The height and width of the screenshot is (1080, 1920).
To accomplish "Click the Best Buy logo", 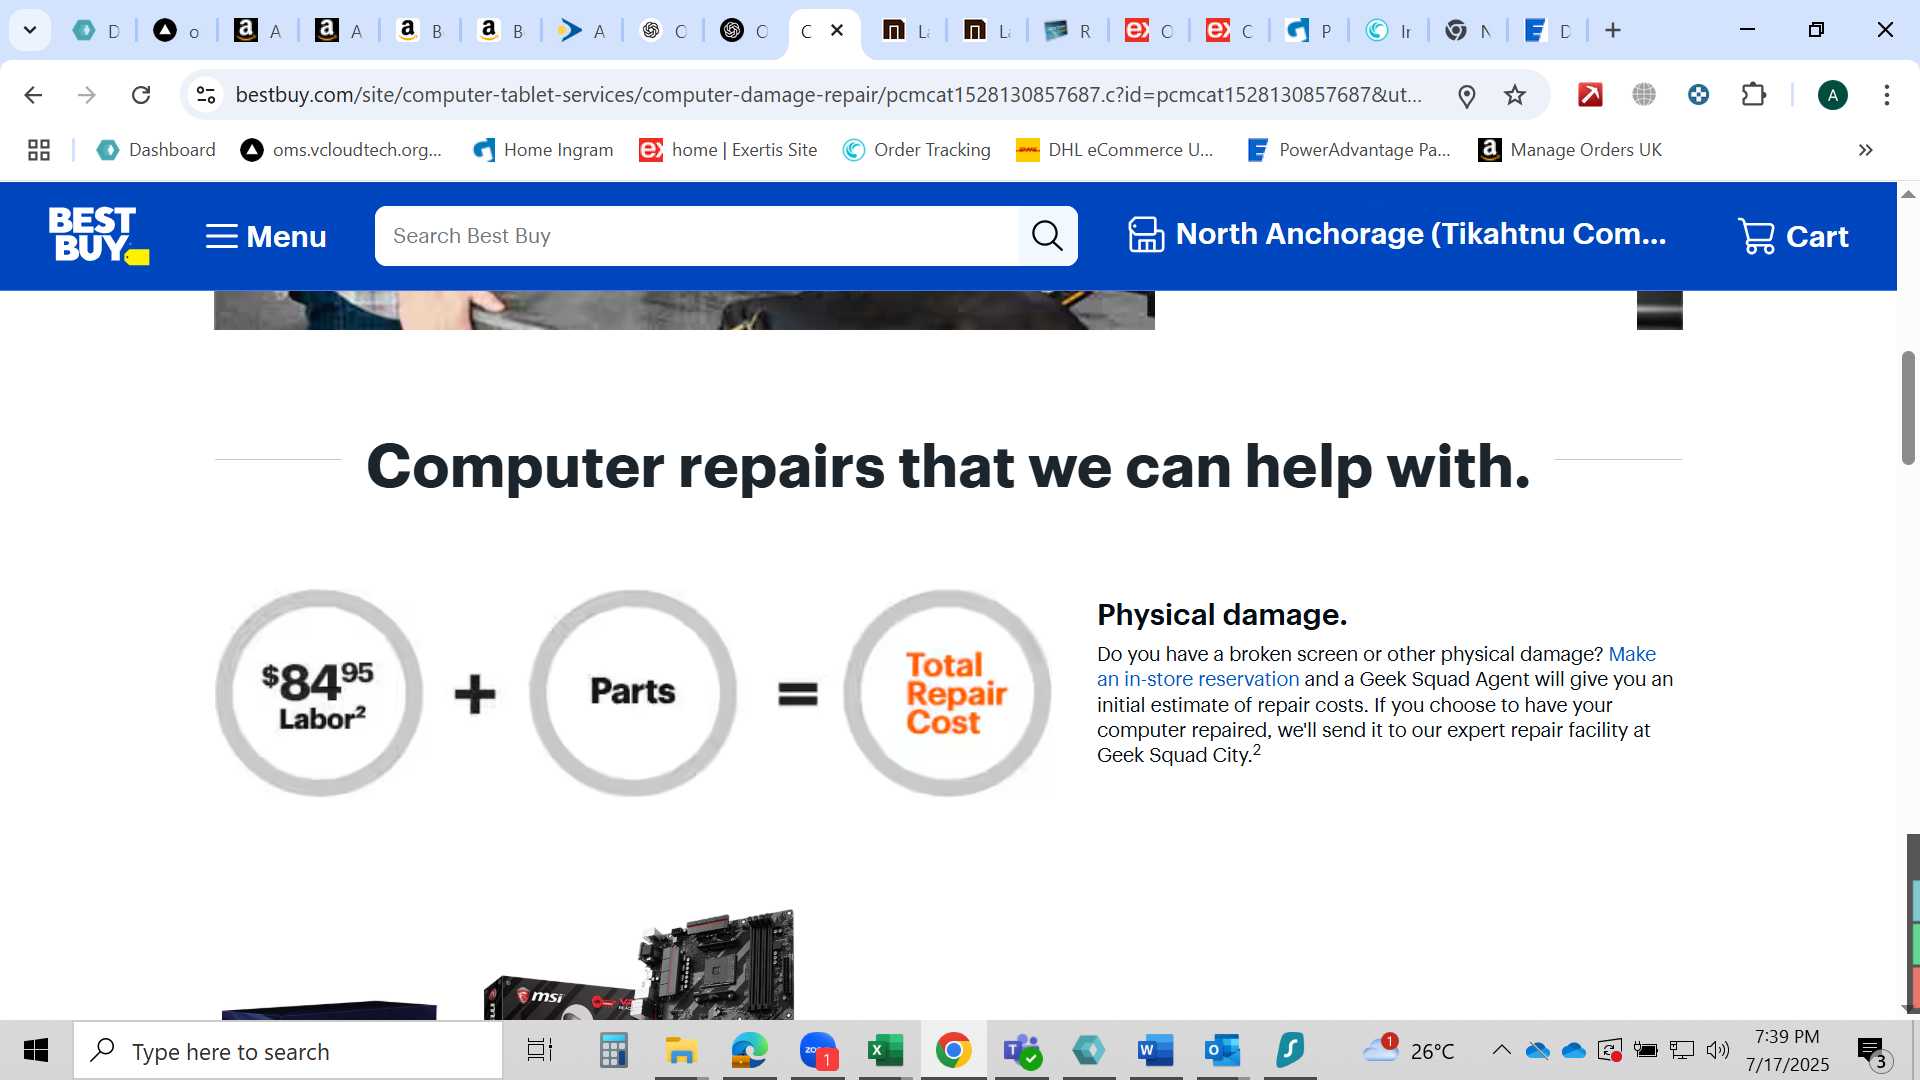I will point(98,236).
